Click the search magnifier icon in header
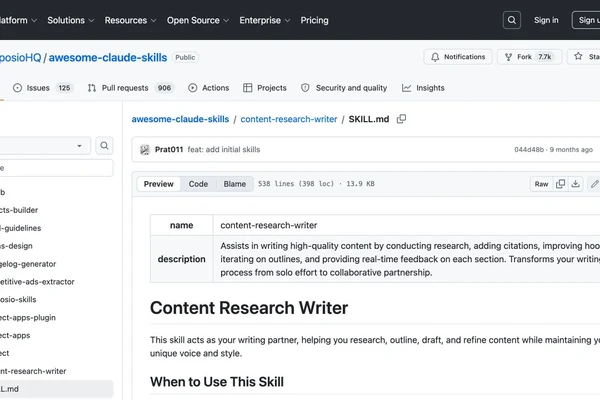Screen dimensions: 600x400 click(512, 20)
